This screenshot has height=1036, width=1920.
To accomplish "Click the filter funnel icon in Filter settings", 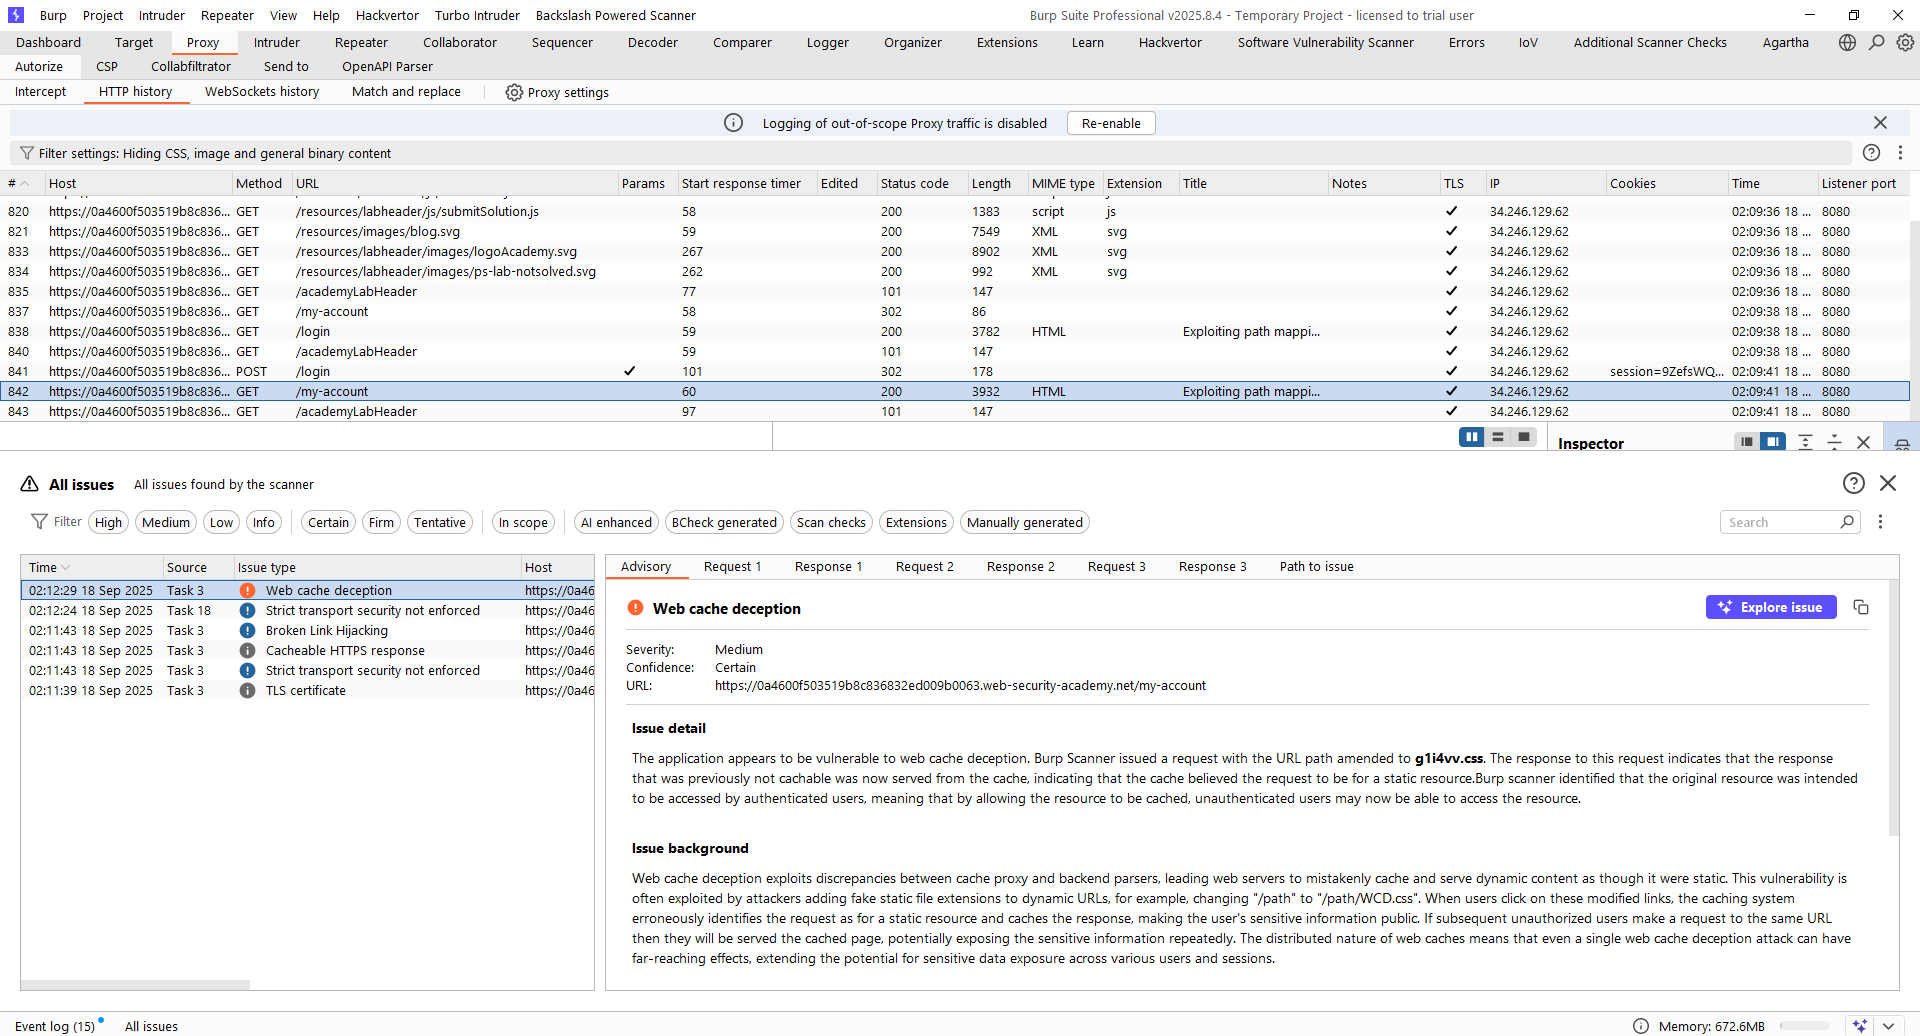I will tap(27, 153).
